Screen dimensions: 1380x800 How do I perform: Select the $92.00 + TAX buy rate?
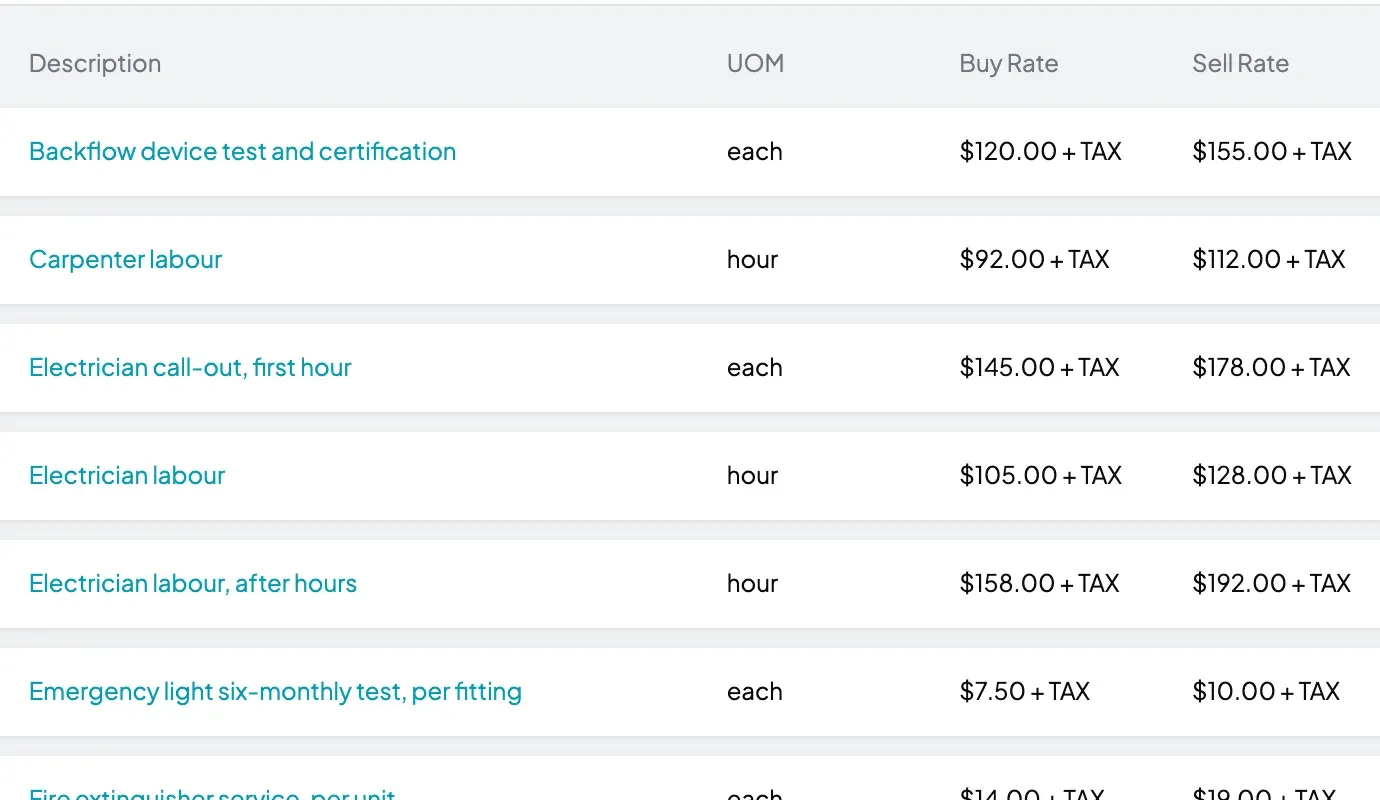(x=1034, y=259)
